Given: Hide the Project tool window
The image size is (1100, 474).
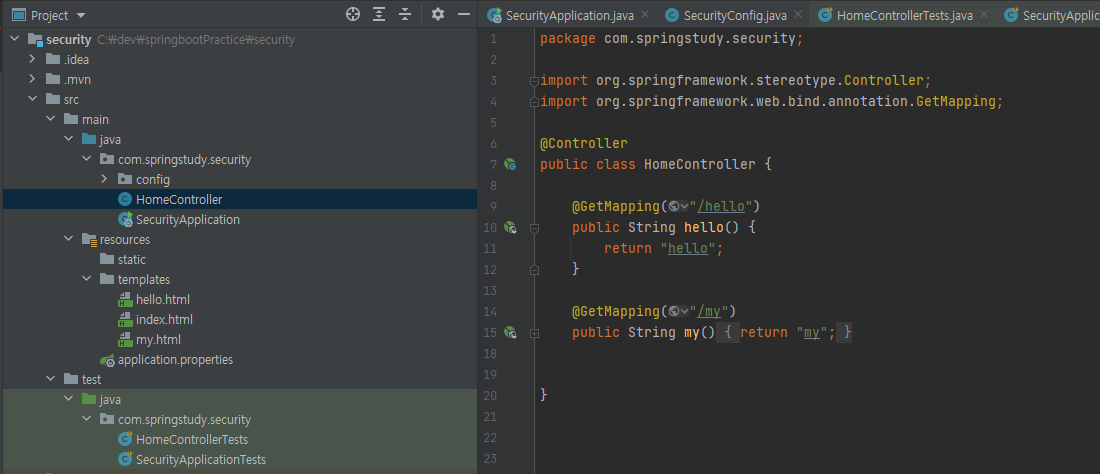Looking at the screenshot, I should (463, 15).
